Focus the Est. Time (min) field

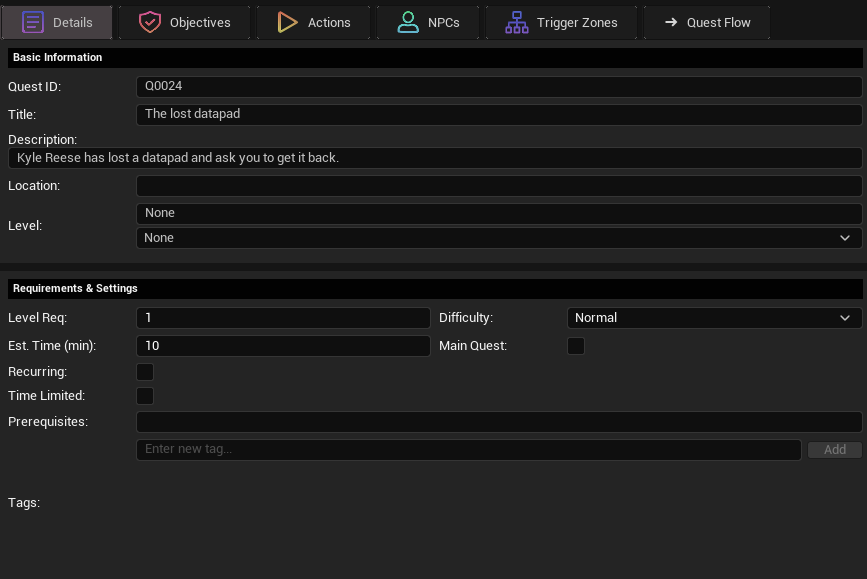tap(283, 346)
